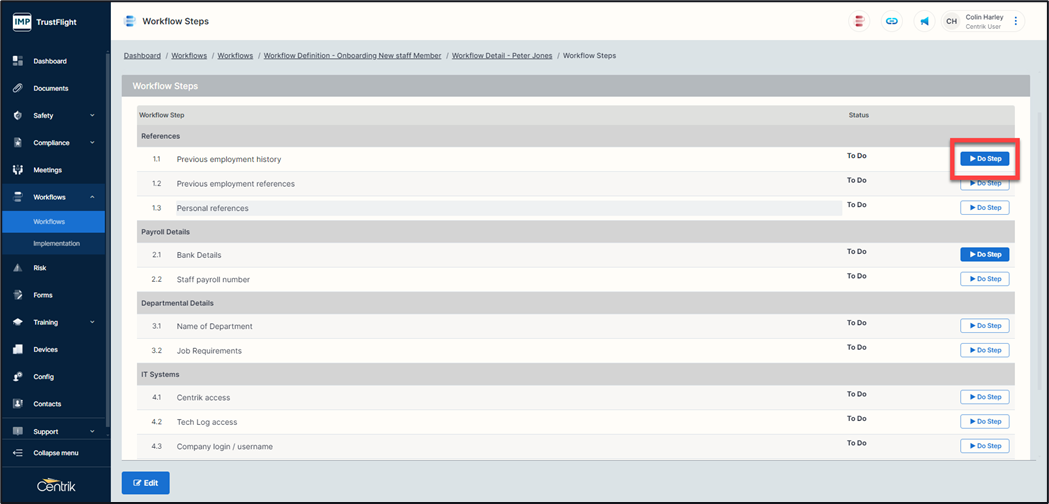Click the Config gears icon
The image size is (1049, 504).
pos(18,377)
